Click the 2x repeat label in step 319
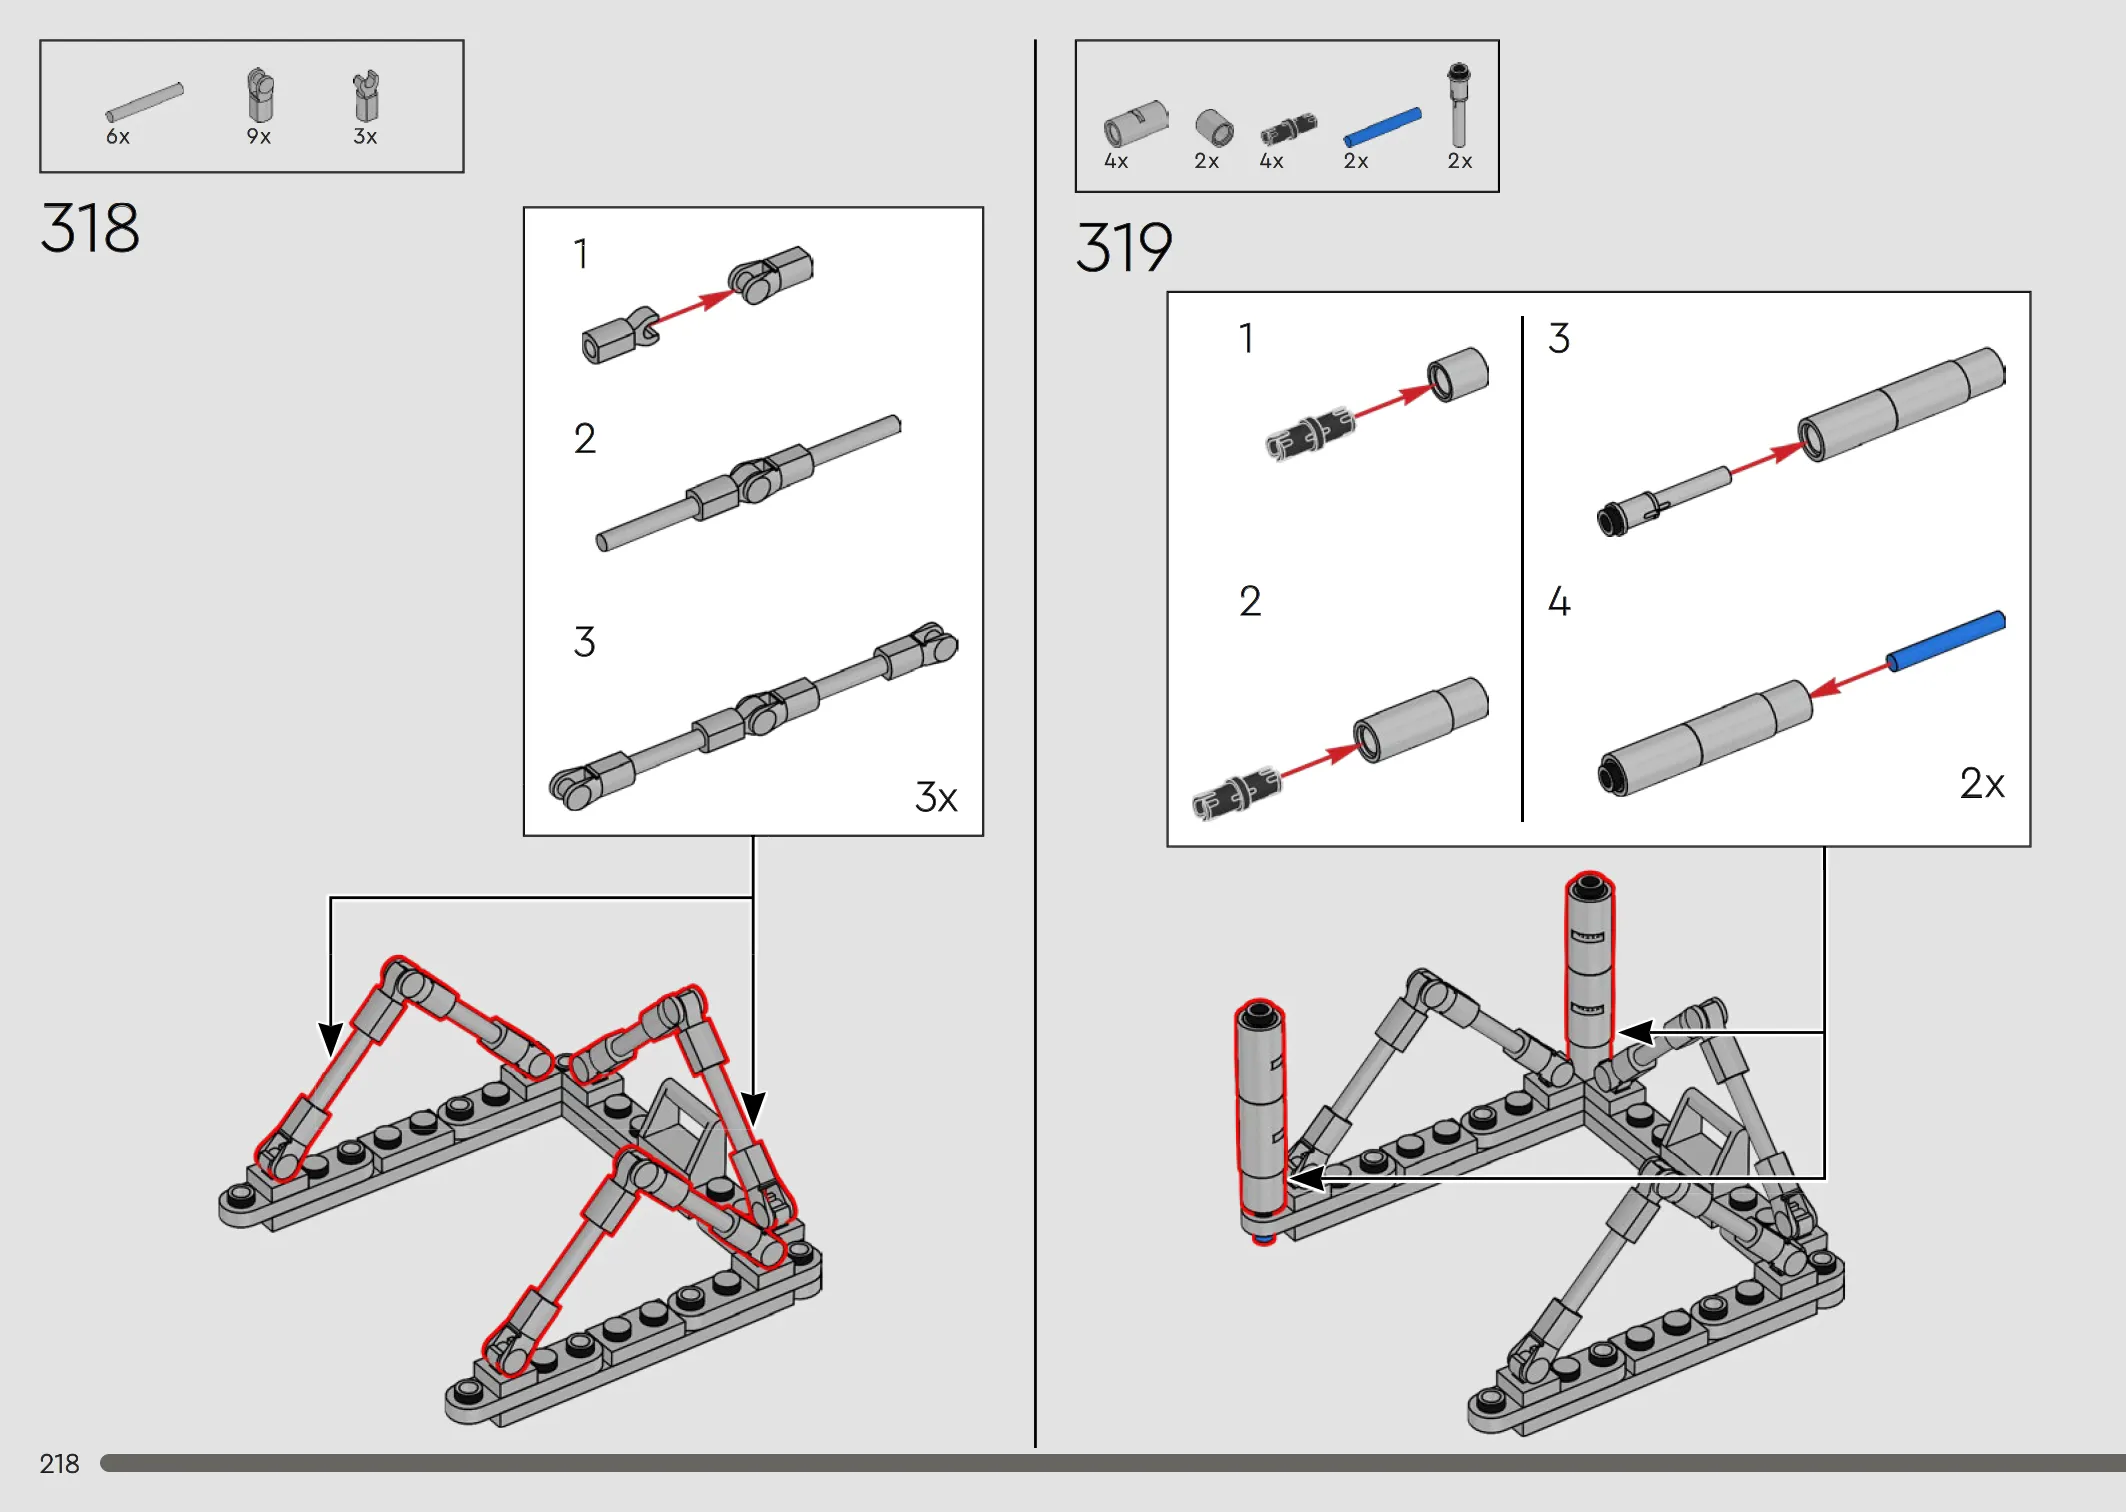The width and height of the screenshot is (2126, 1512). 1982,783
